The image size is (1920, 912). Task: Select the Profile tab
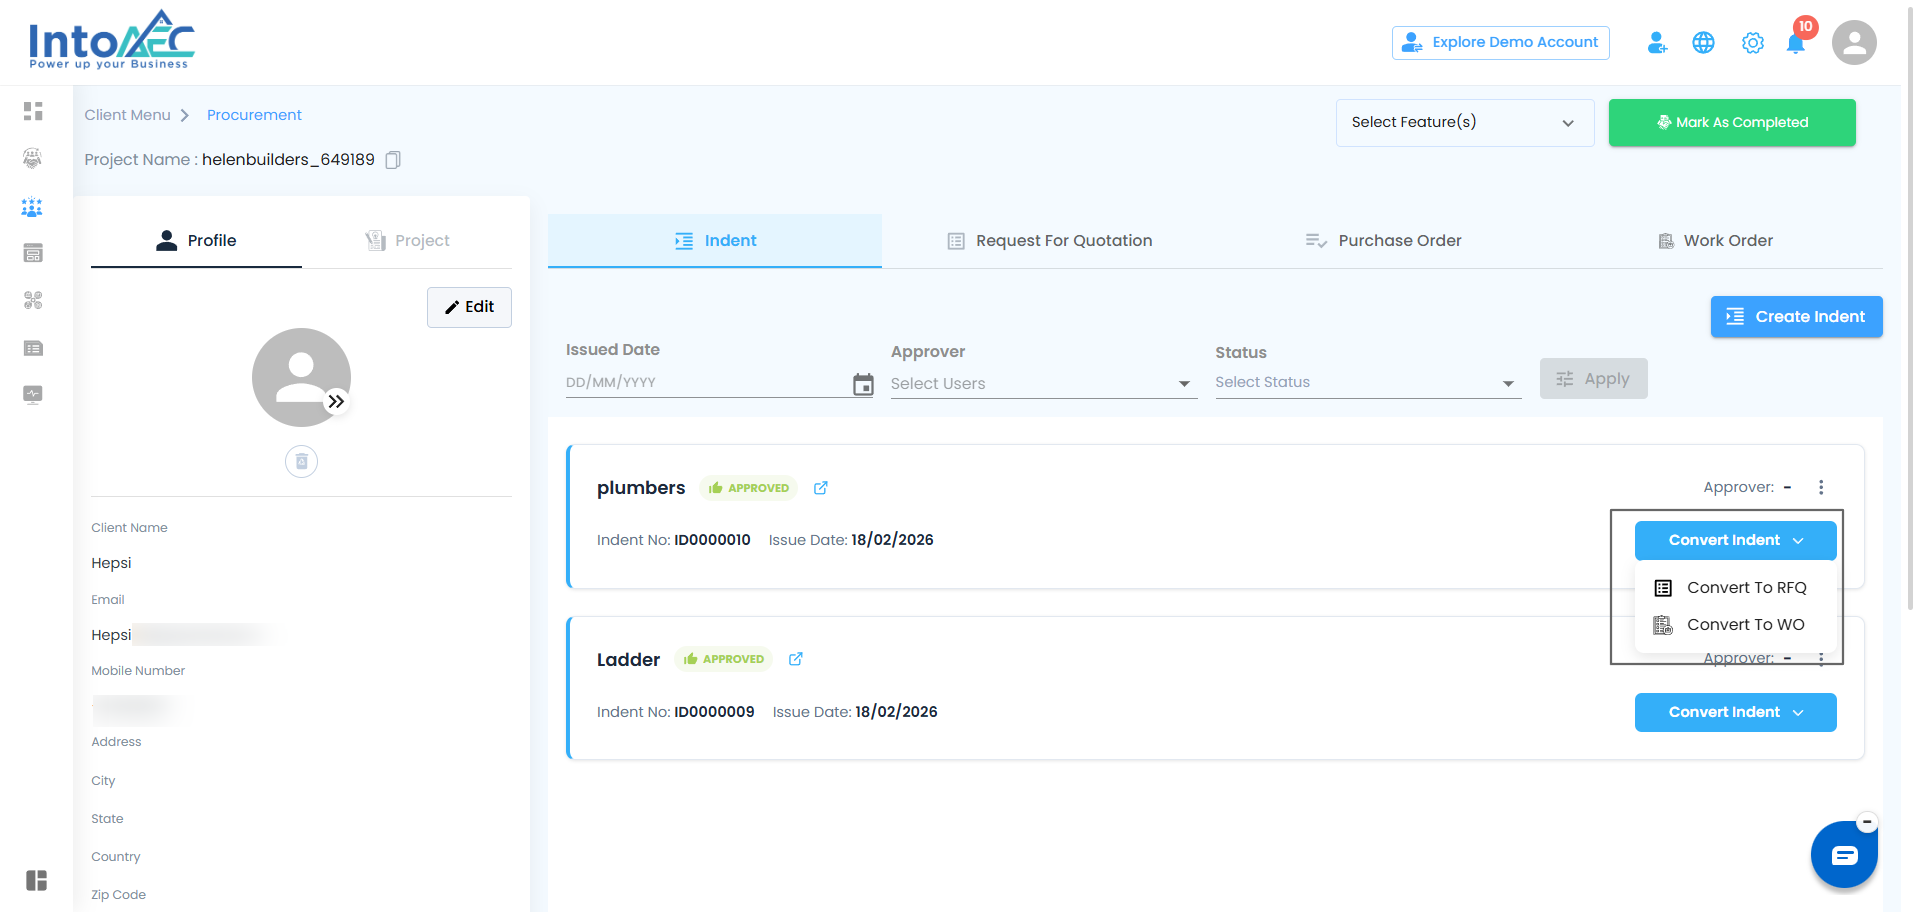coord(196,241)
